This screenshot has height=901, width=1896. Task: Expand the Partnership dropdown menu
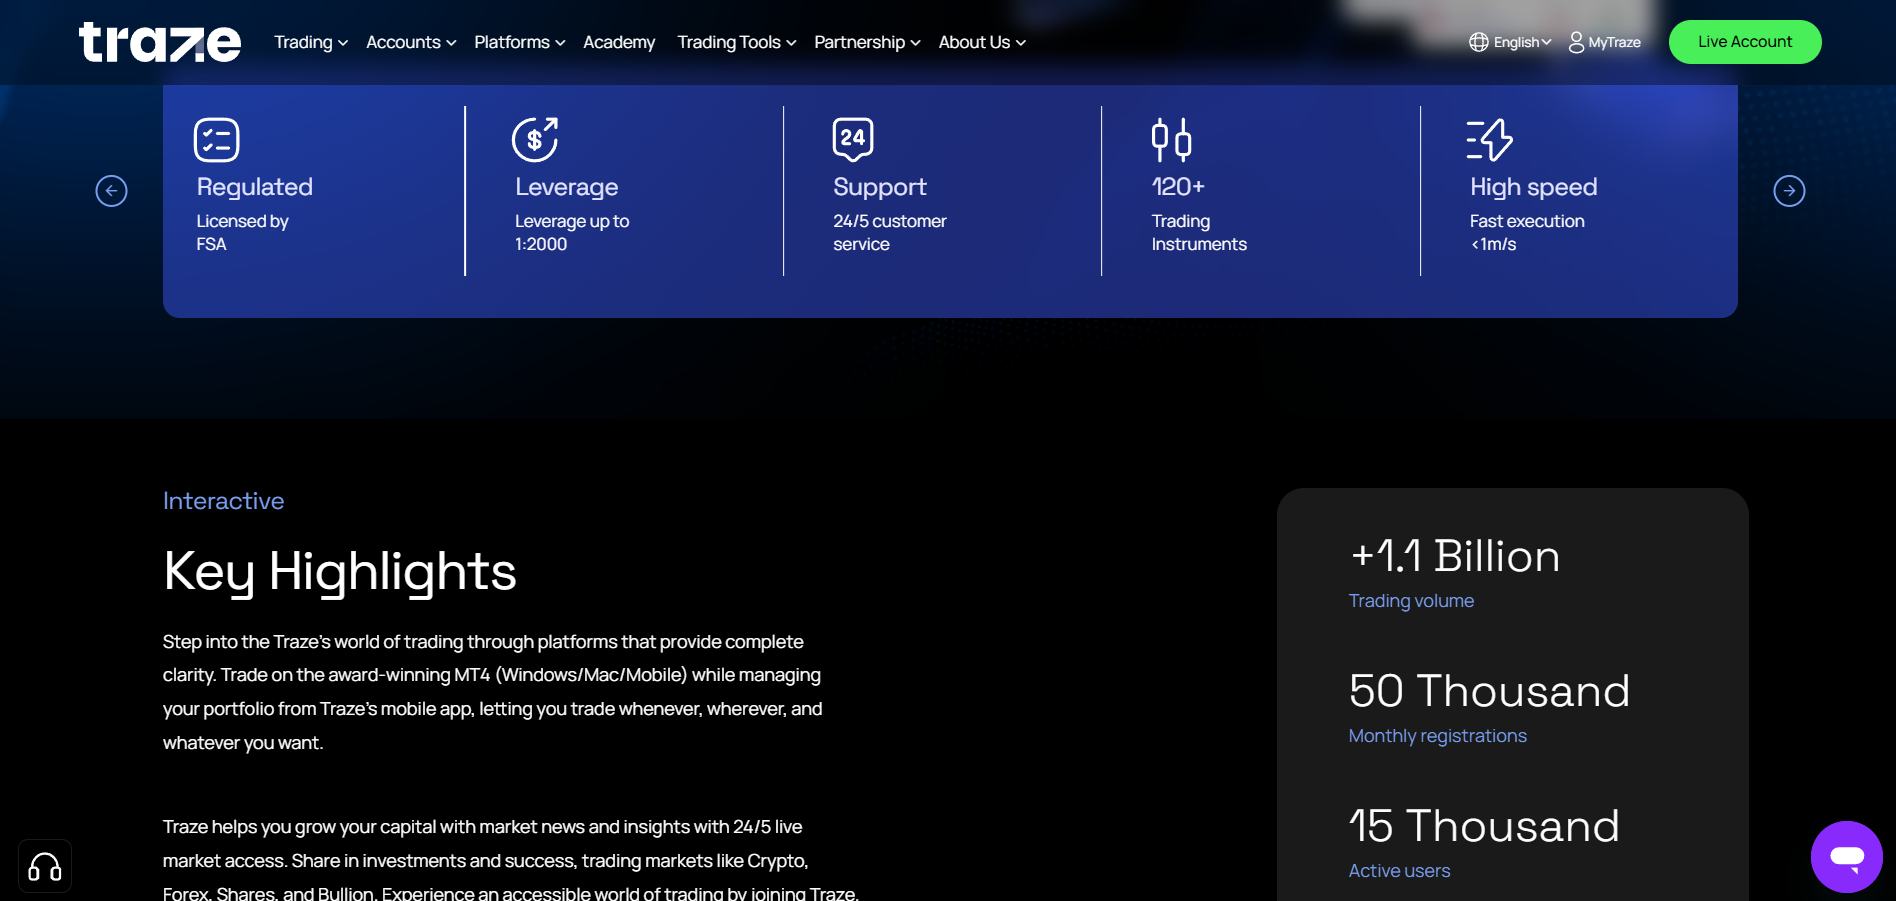coord(867,42)
